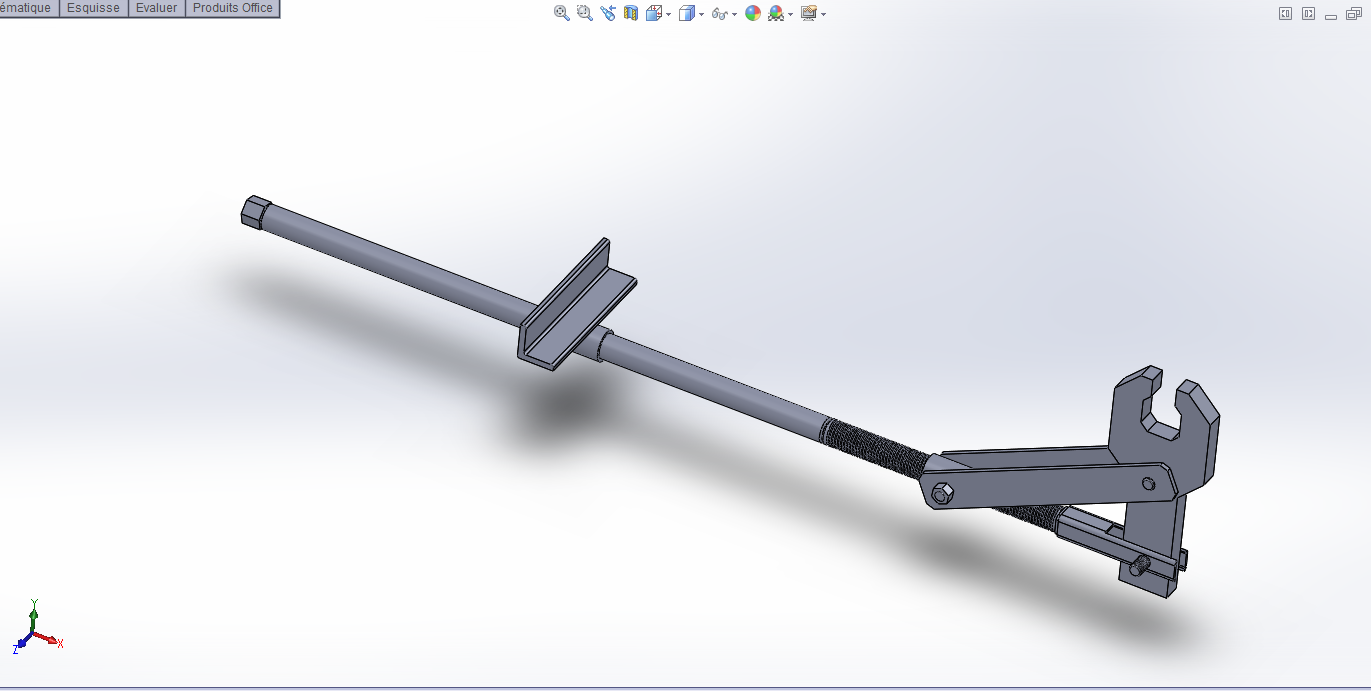This screenshot has width=1371, height=691.
Task: Minimize the document window
Action: [x=1331, y=17]
